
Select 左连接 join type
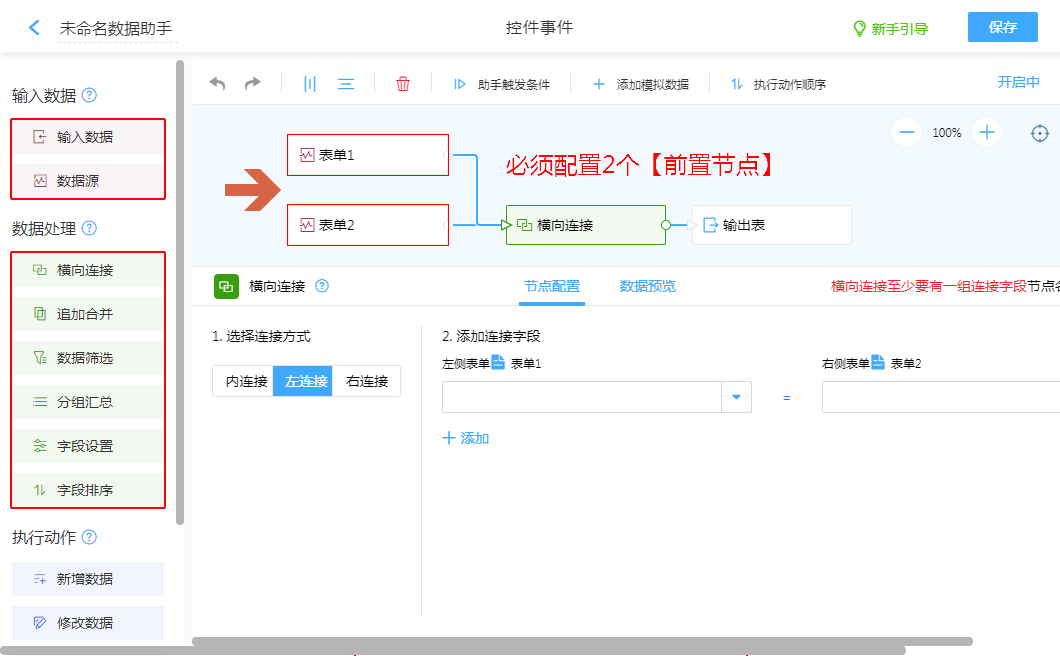pyautogui.click(x=303, y=381)
